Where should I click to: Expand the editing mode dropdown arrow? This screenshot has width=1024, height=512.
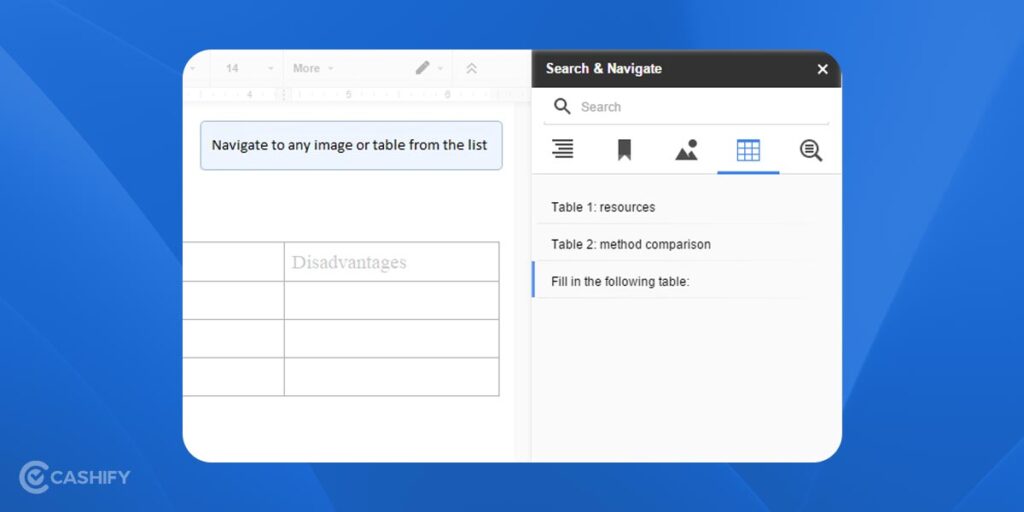(x=440, y=69)
